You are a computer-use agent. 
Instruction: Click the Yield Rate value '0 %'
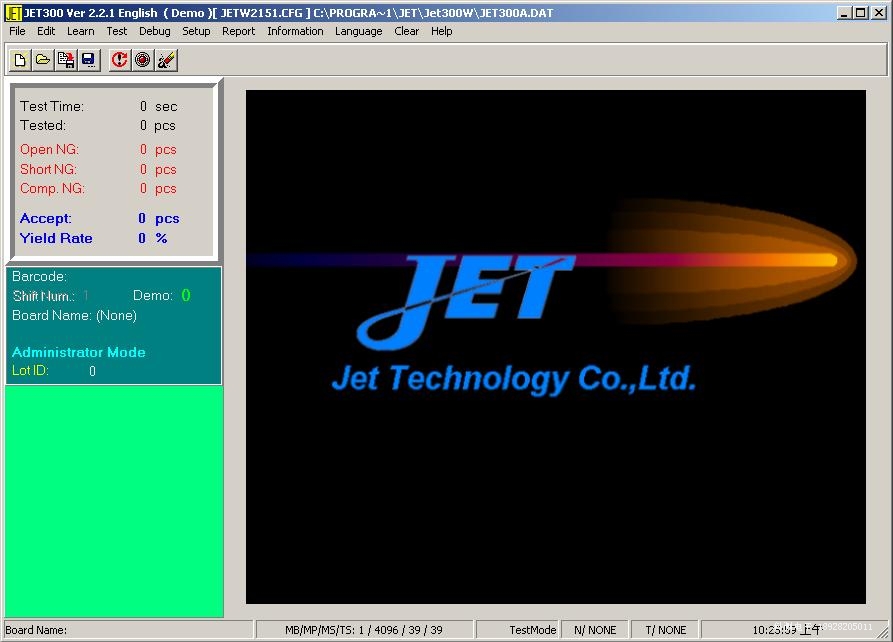pyautogui.click(x=153, y=238)
